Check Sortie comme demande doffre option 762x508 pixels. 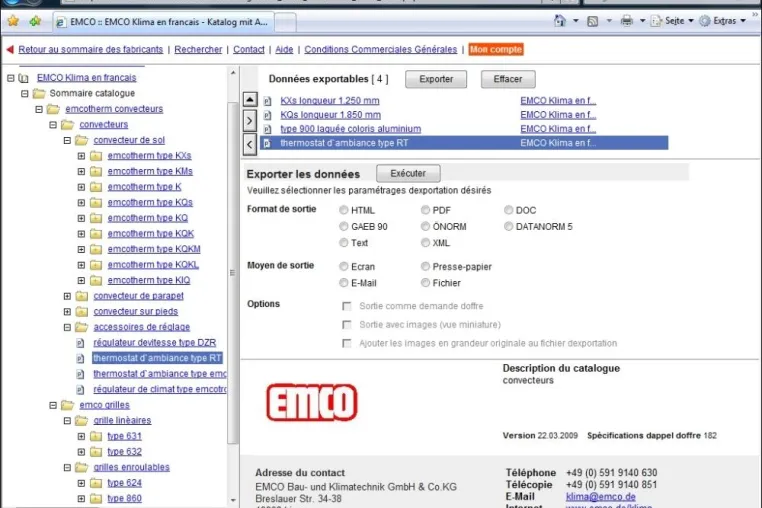(346, 306)
